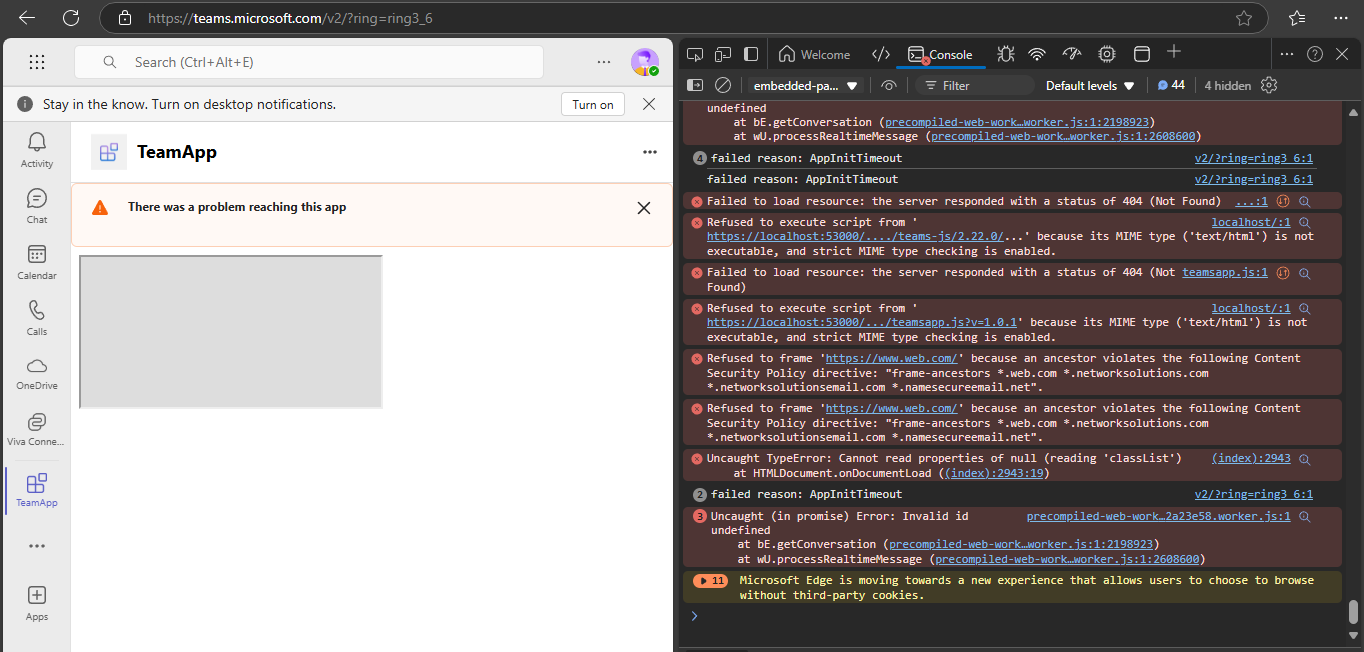Click the gray app placeholder frame
Viewport: 1364px width, 652px height.
[231, 332]
